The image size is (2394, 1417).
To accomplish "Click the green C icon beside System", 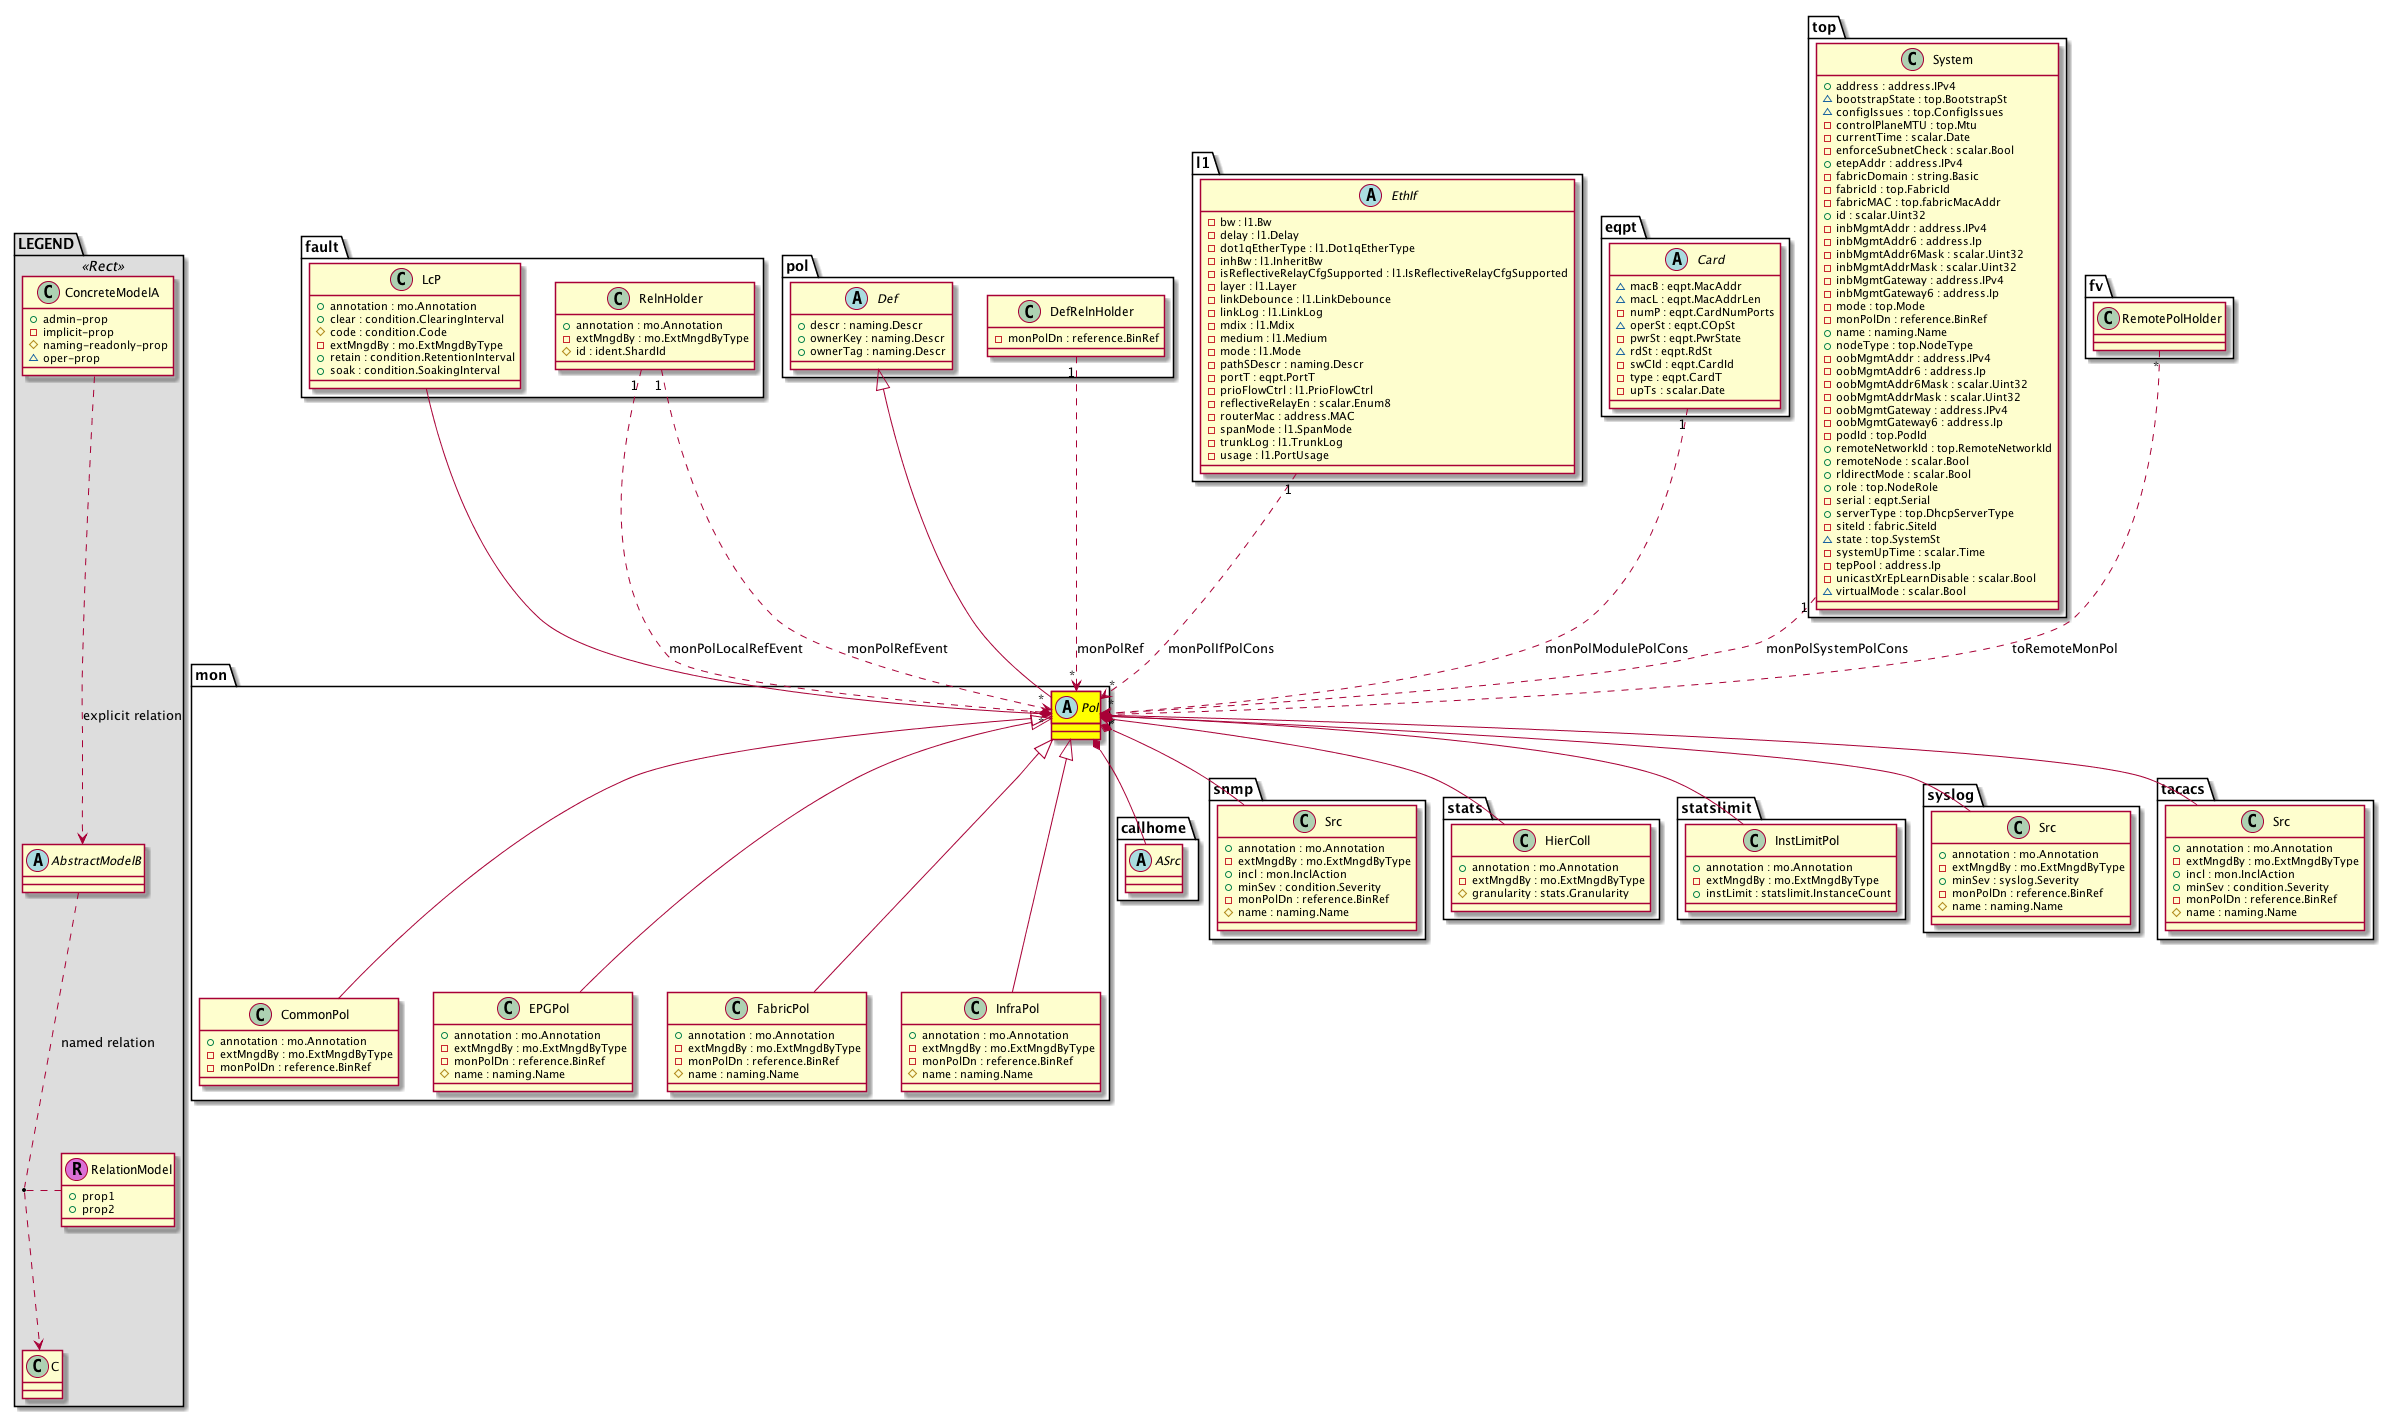I will tap(1912, 59).
